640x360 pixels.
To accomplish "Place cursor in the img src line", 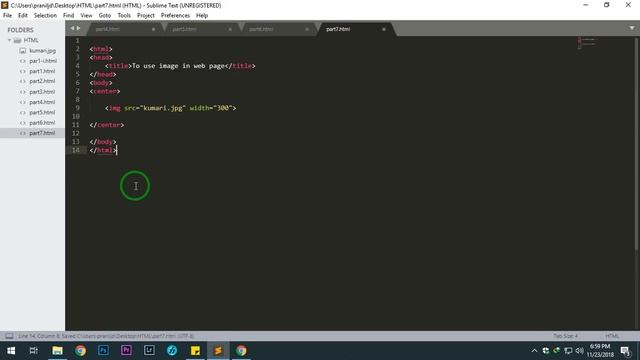I will point(171,108).
